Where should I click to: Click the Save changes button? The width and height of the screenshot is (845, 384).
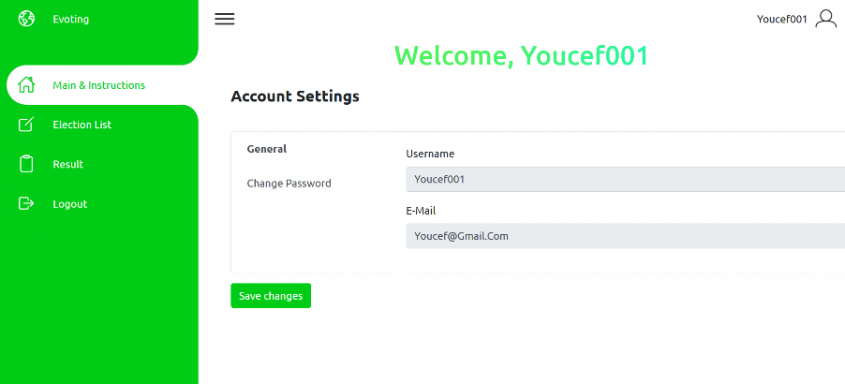[271, 296]
